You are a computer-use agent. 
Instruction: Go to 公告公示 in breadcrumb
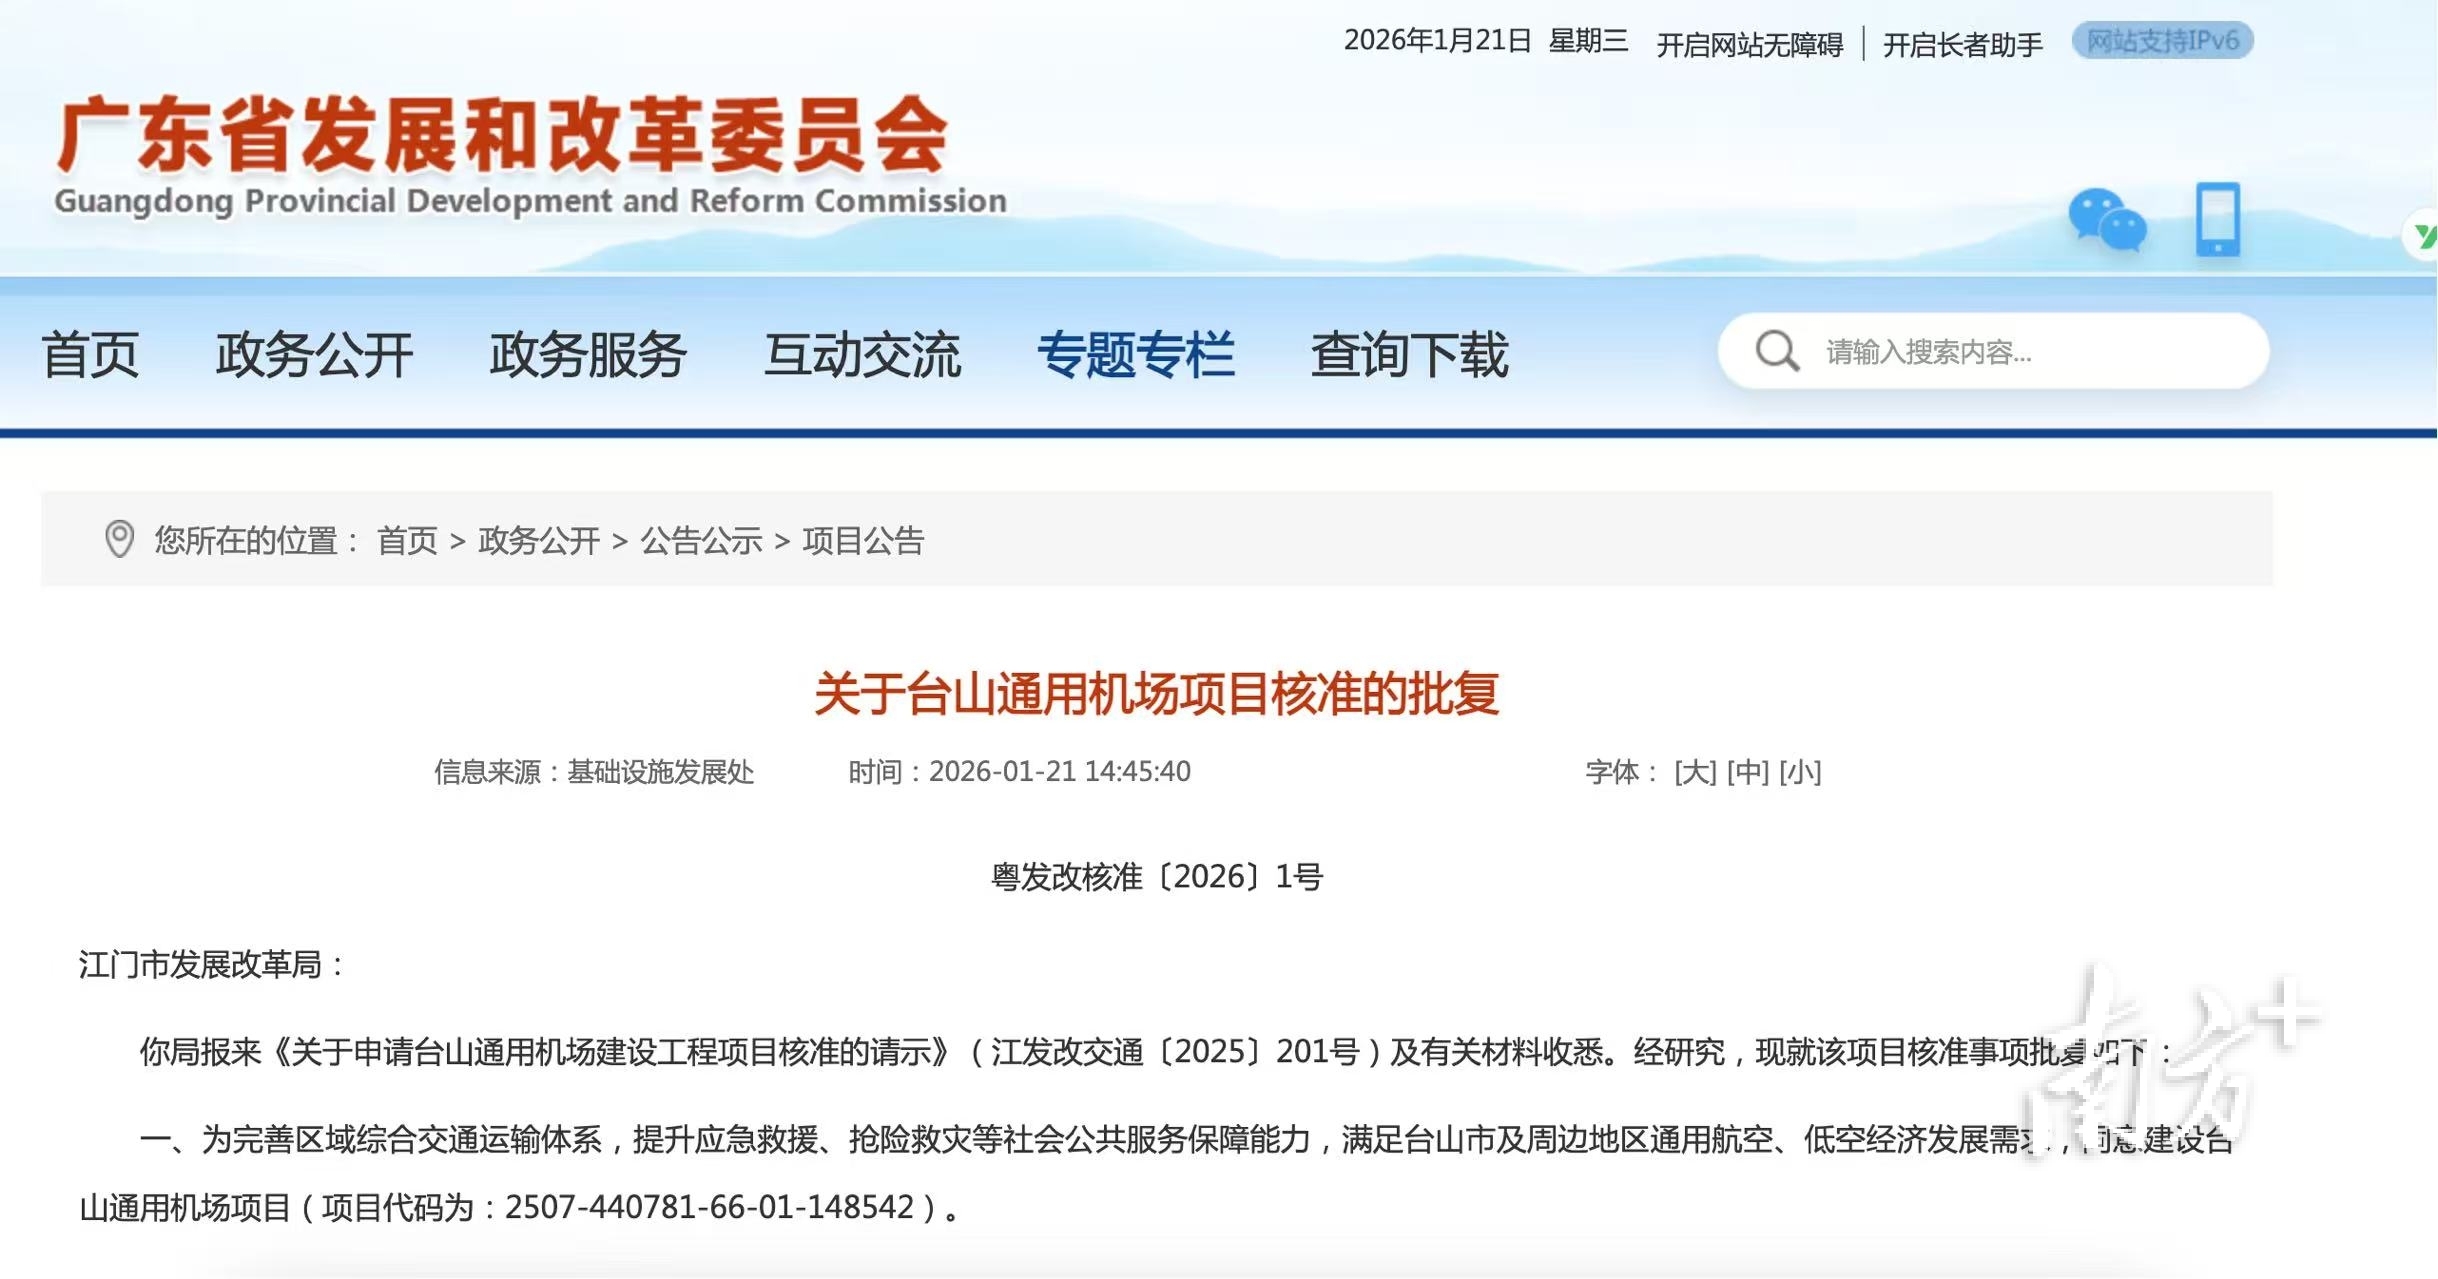[701, 541]
